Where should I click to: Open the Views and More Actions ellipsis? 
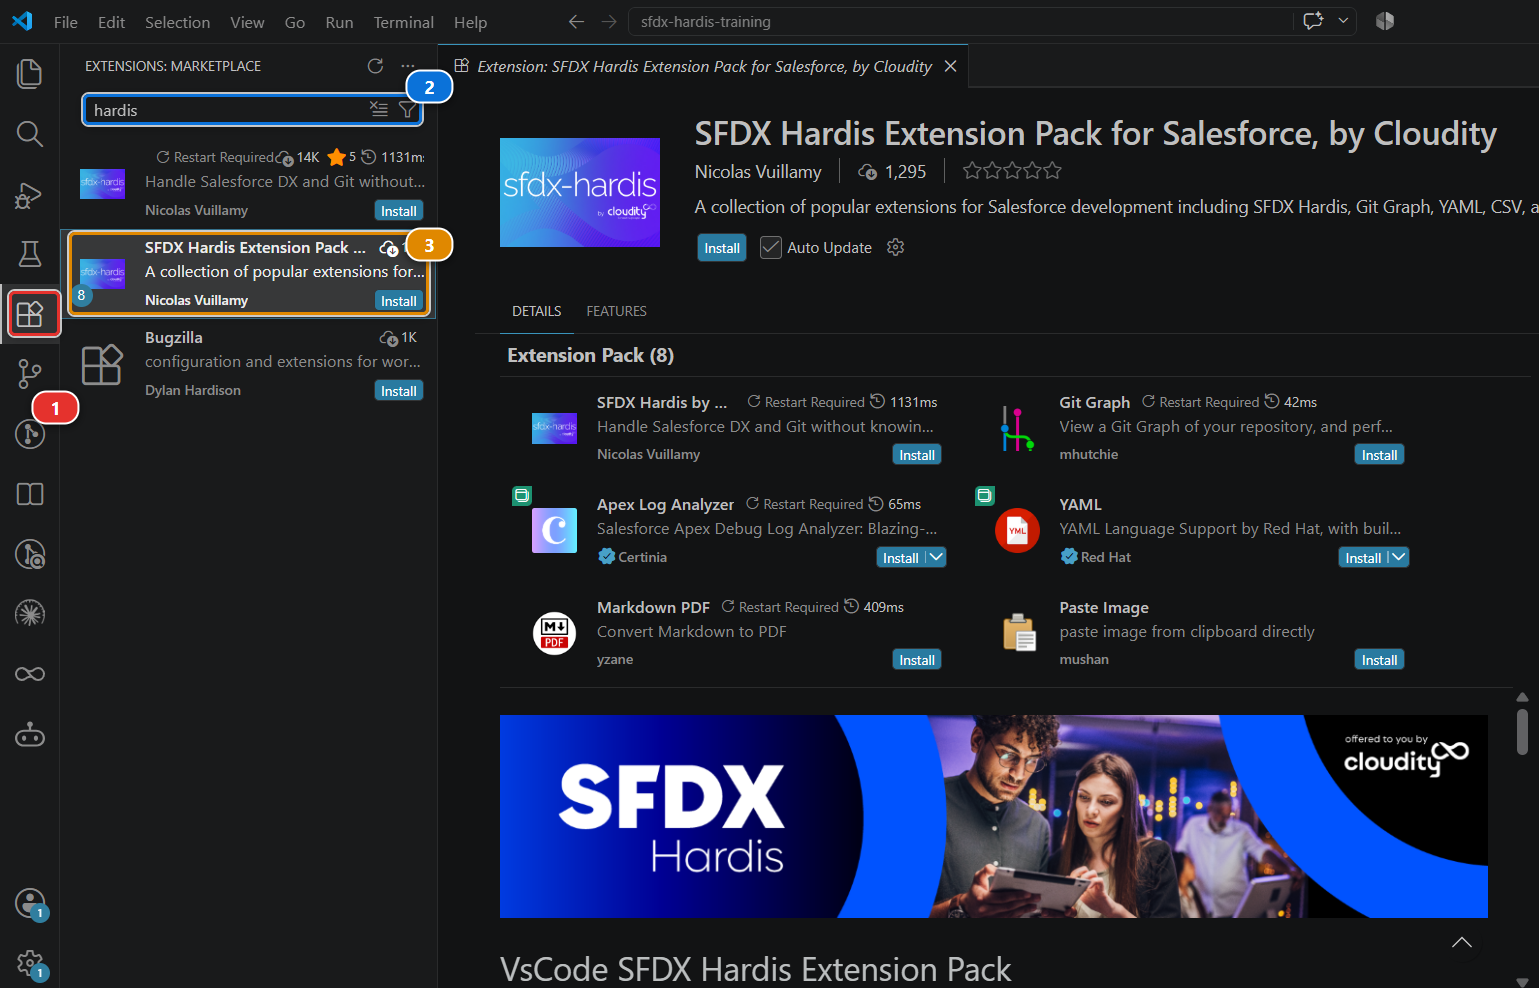tap(407, 66)
